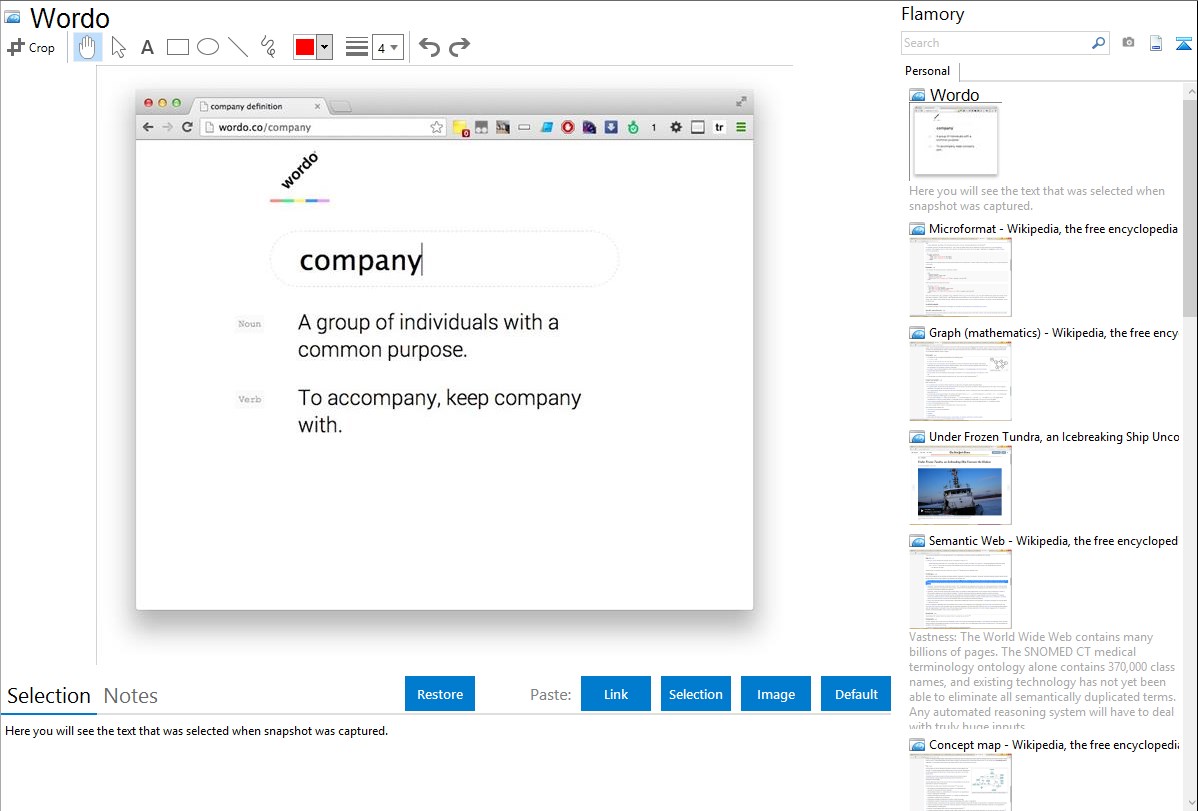This screenshot has height=811, width=1198.
Task: Open the Notes tab
Action: point(131,696)
